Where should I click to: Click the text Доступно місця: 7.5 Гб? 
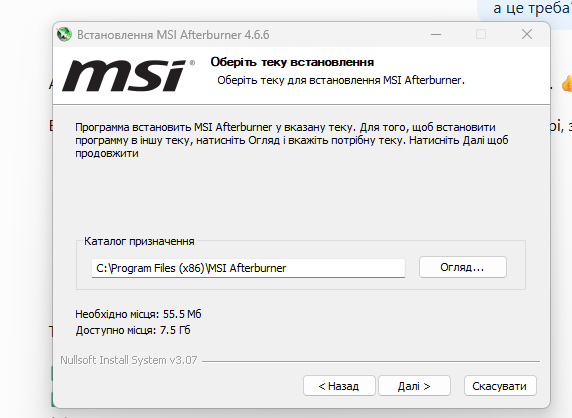pyautogui.click(x=133, y=330)
